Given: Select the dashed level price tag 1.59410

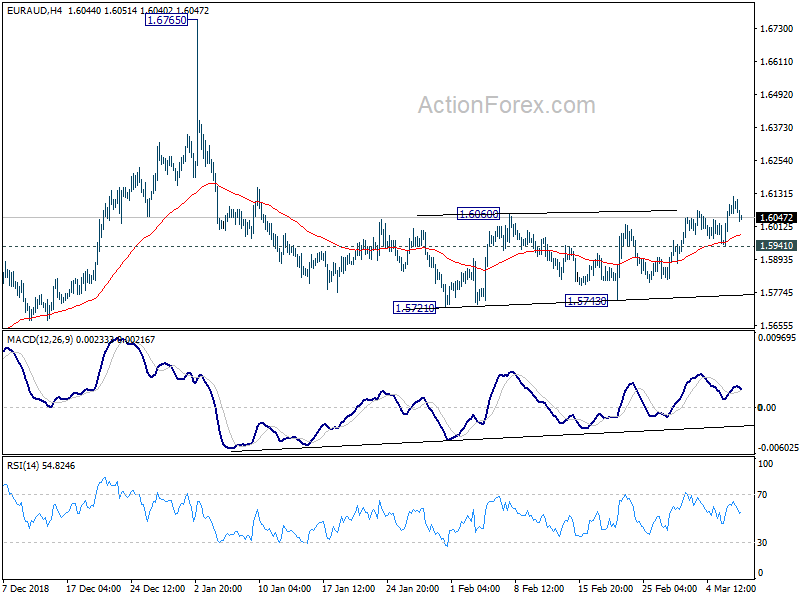Looking at the screenshot, I should tap(777, 246).
